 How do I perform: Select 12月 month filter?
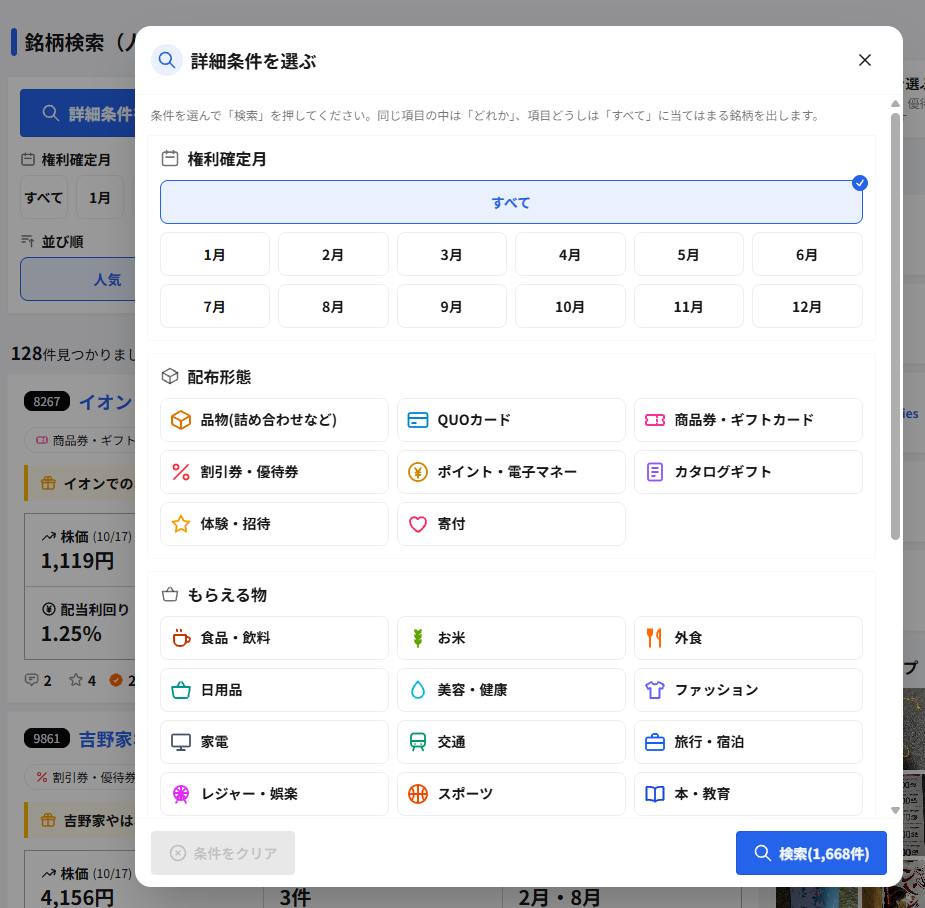click(807, 306)
